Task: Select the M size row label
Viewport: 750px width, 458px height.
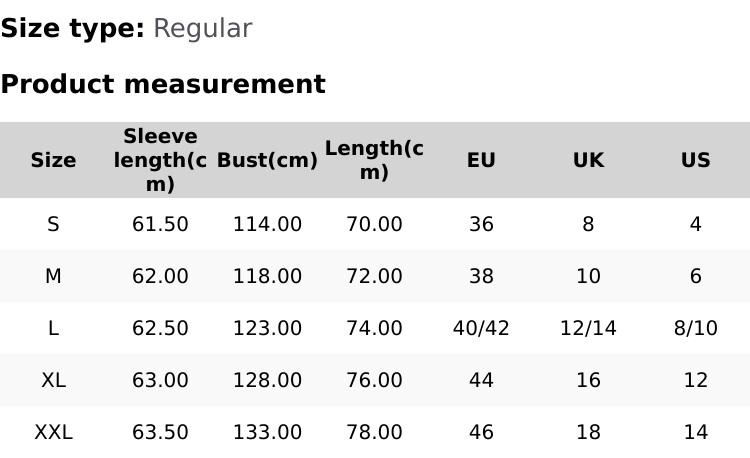Action: tap(53, 276)
